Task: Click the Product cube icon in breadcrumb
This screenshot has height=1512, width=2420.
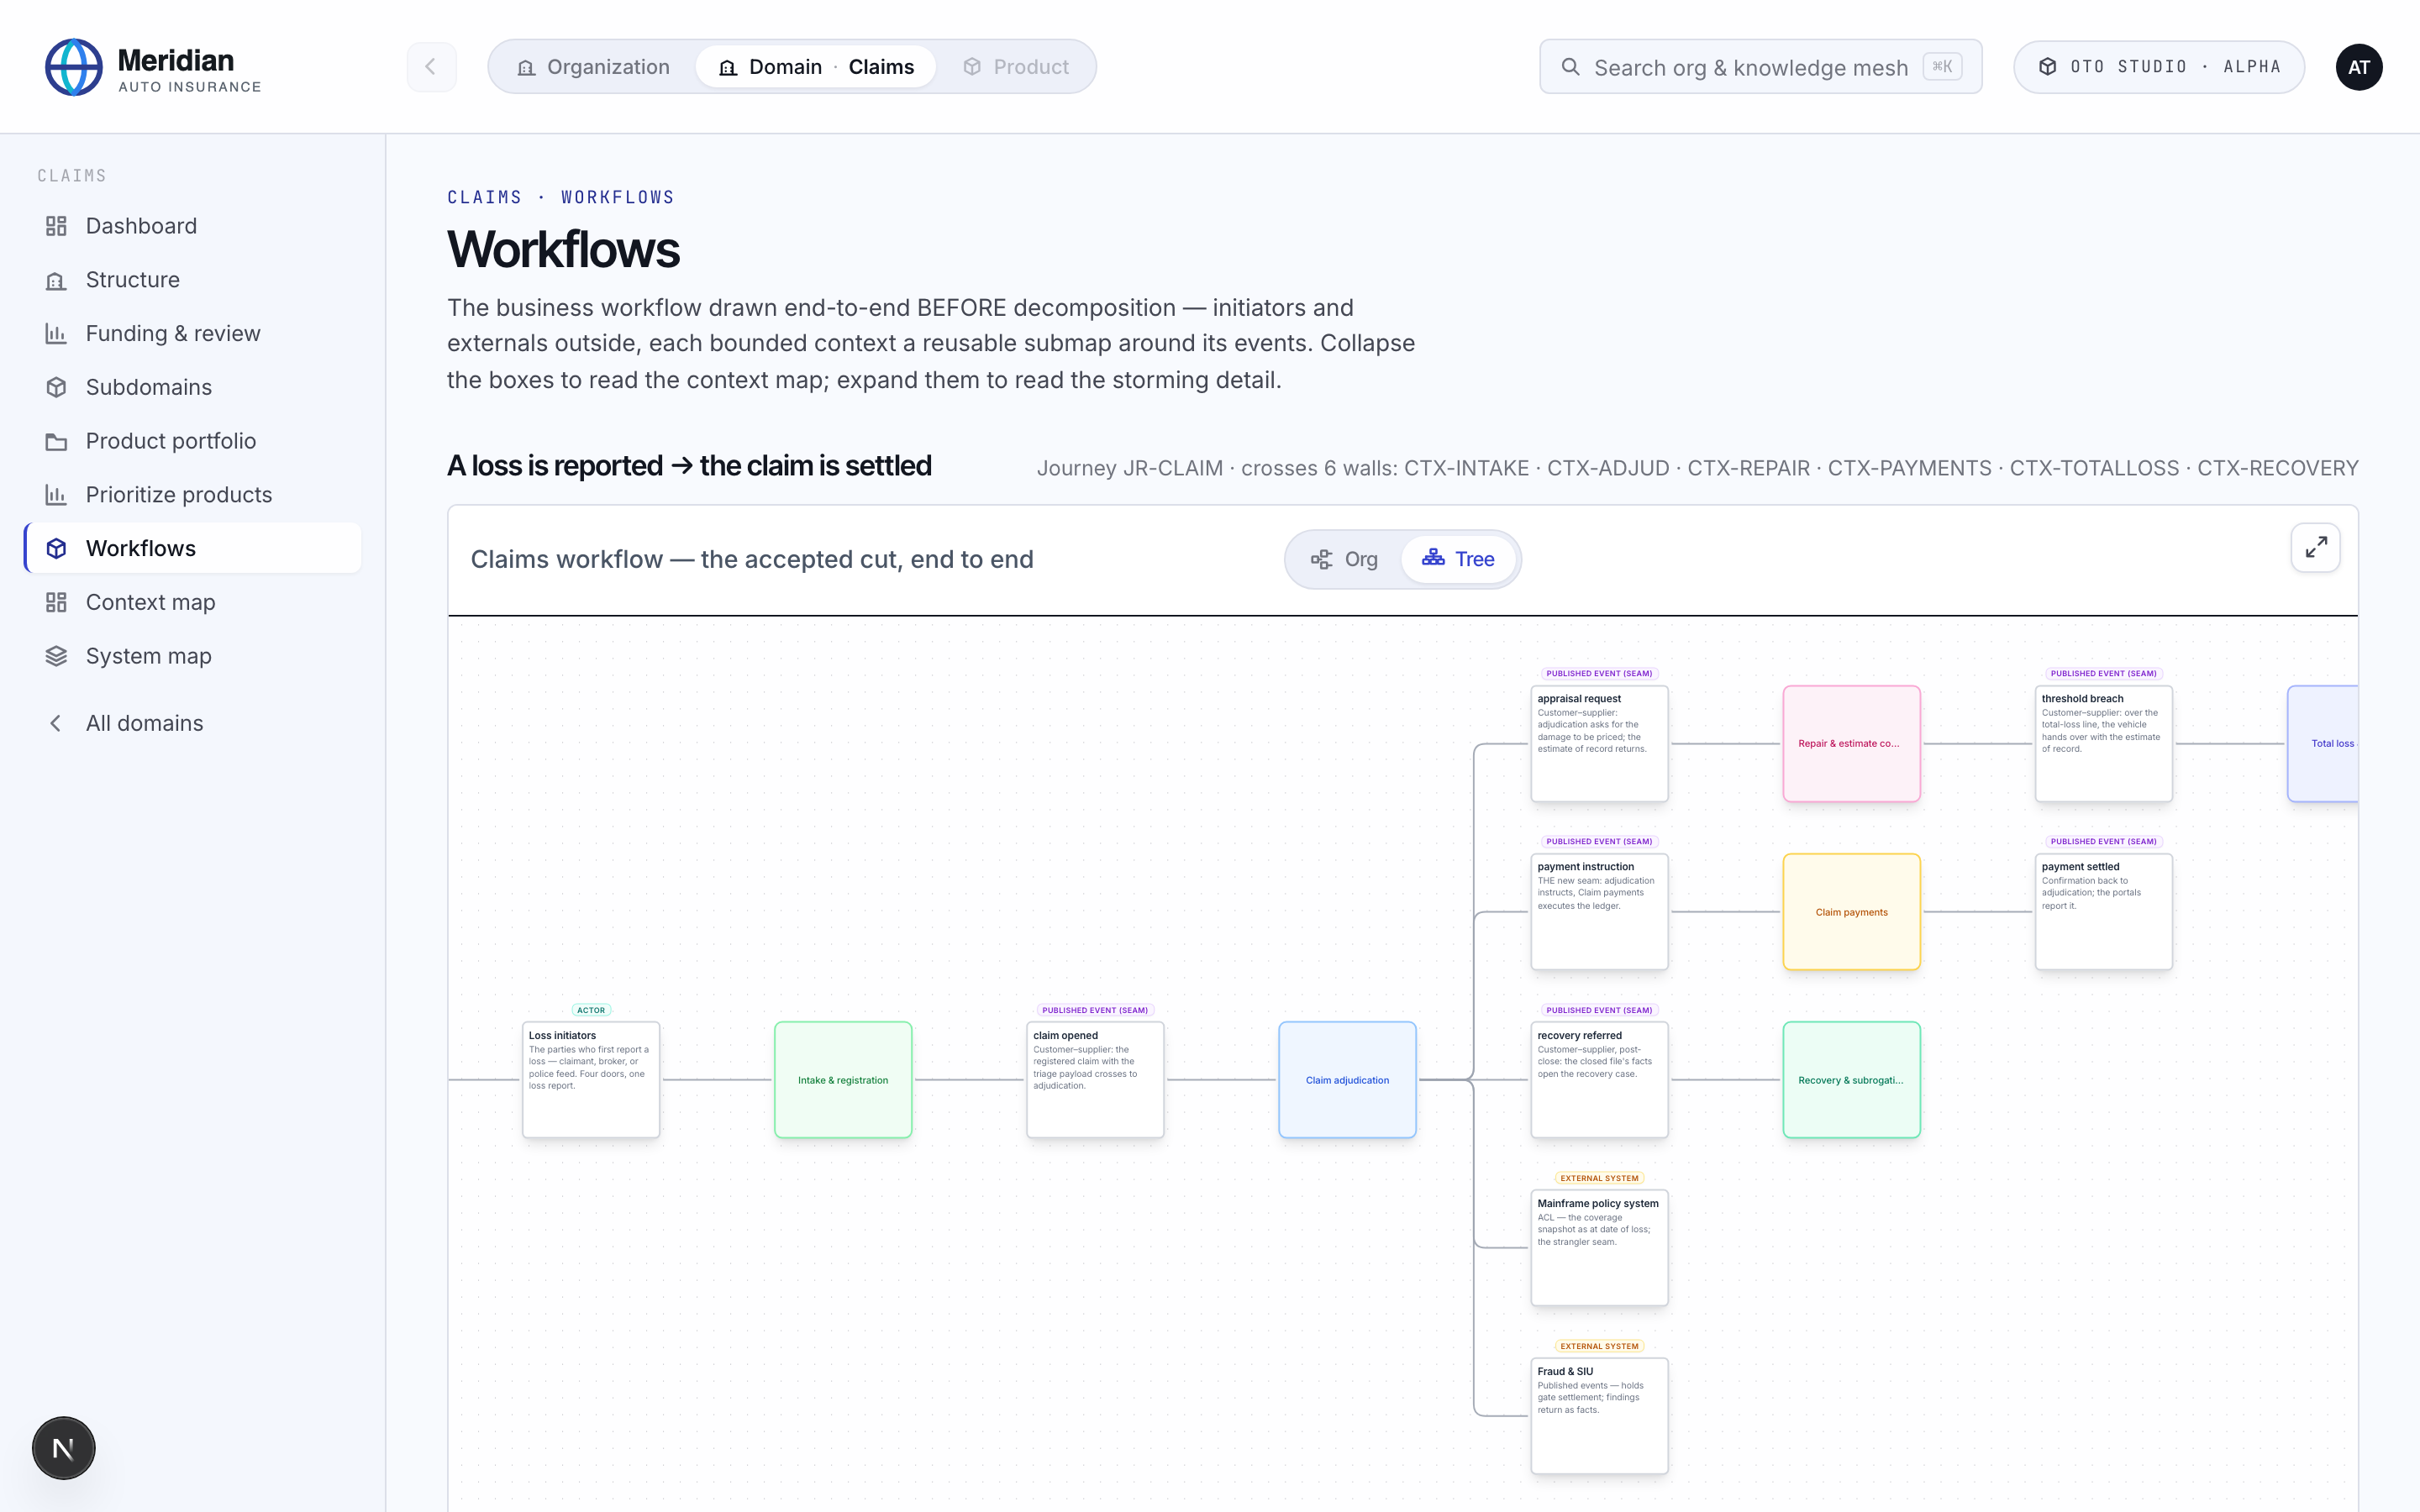Action: coord(972,67)
